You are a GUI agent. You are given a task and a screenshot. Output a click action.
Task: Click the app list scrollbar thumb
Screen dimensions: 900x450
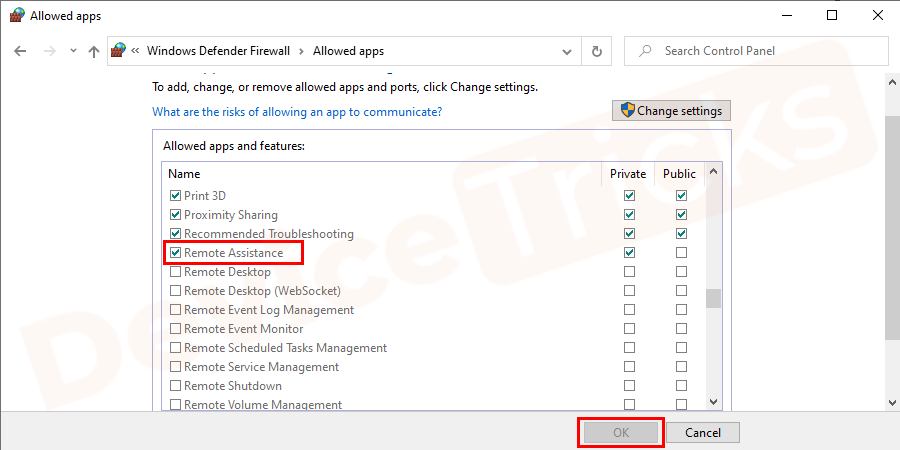point(713,298)
